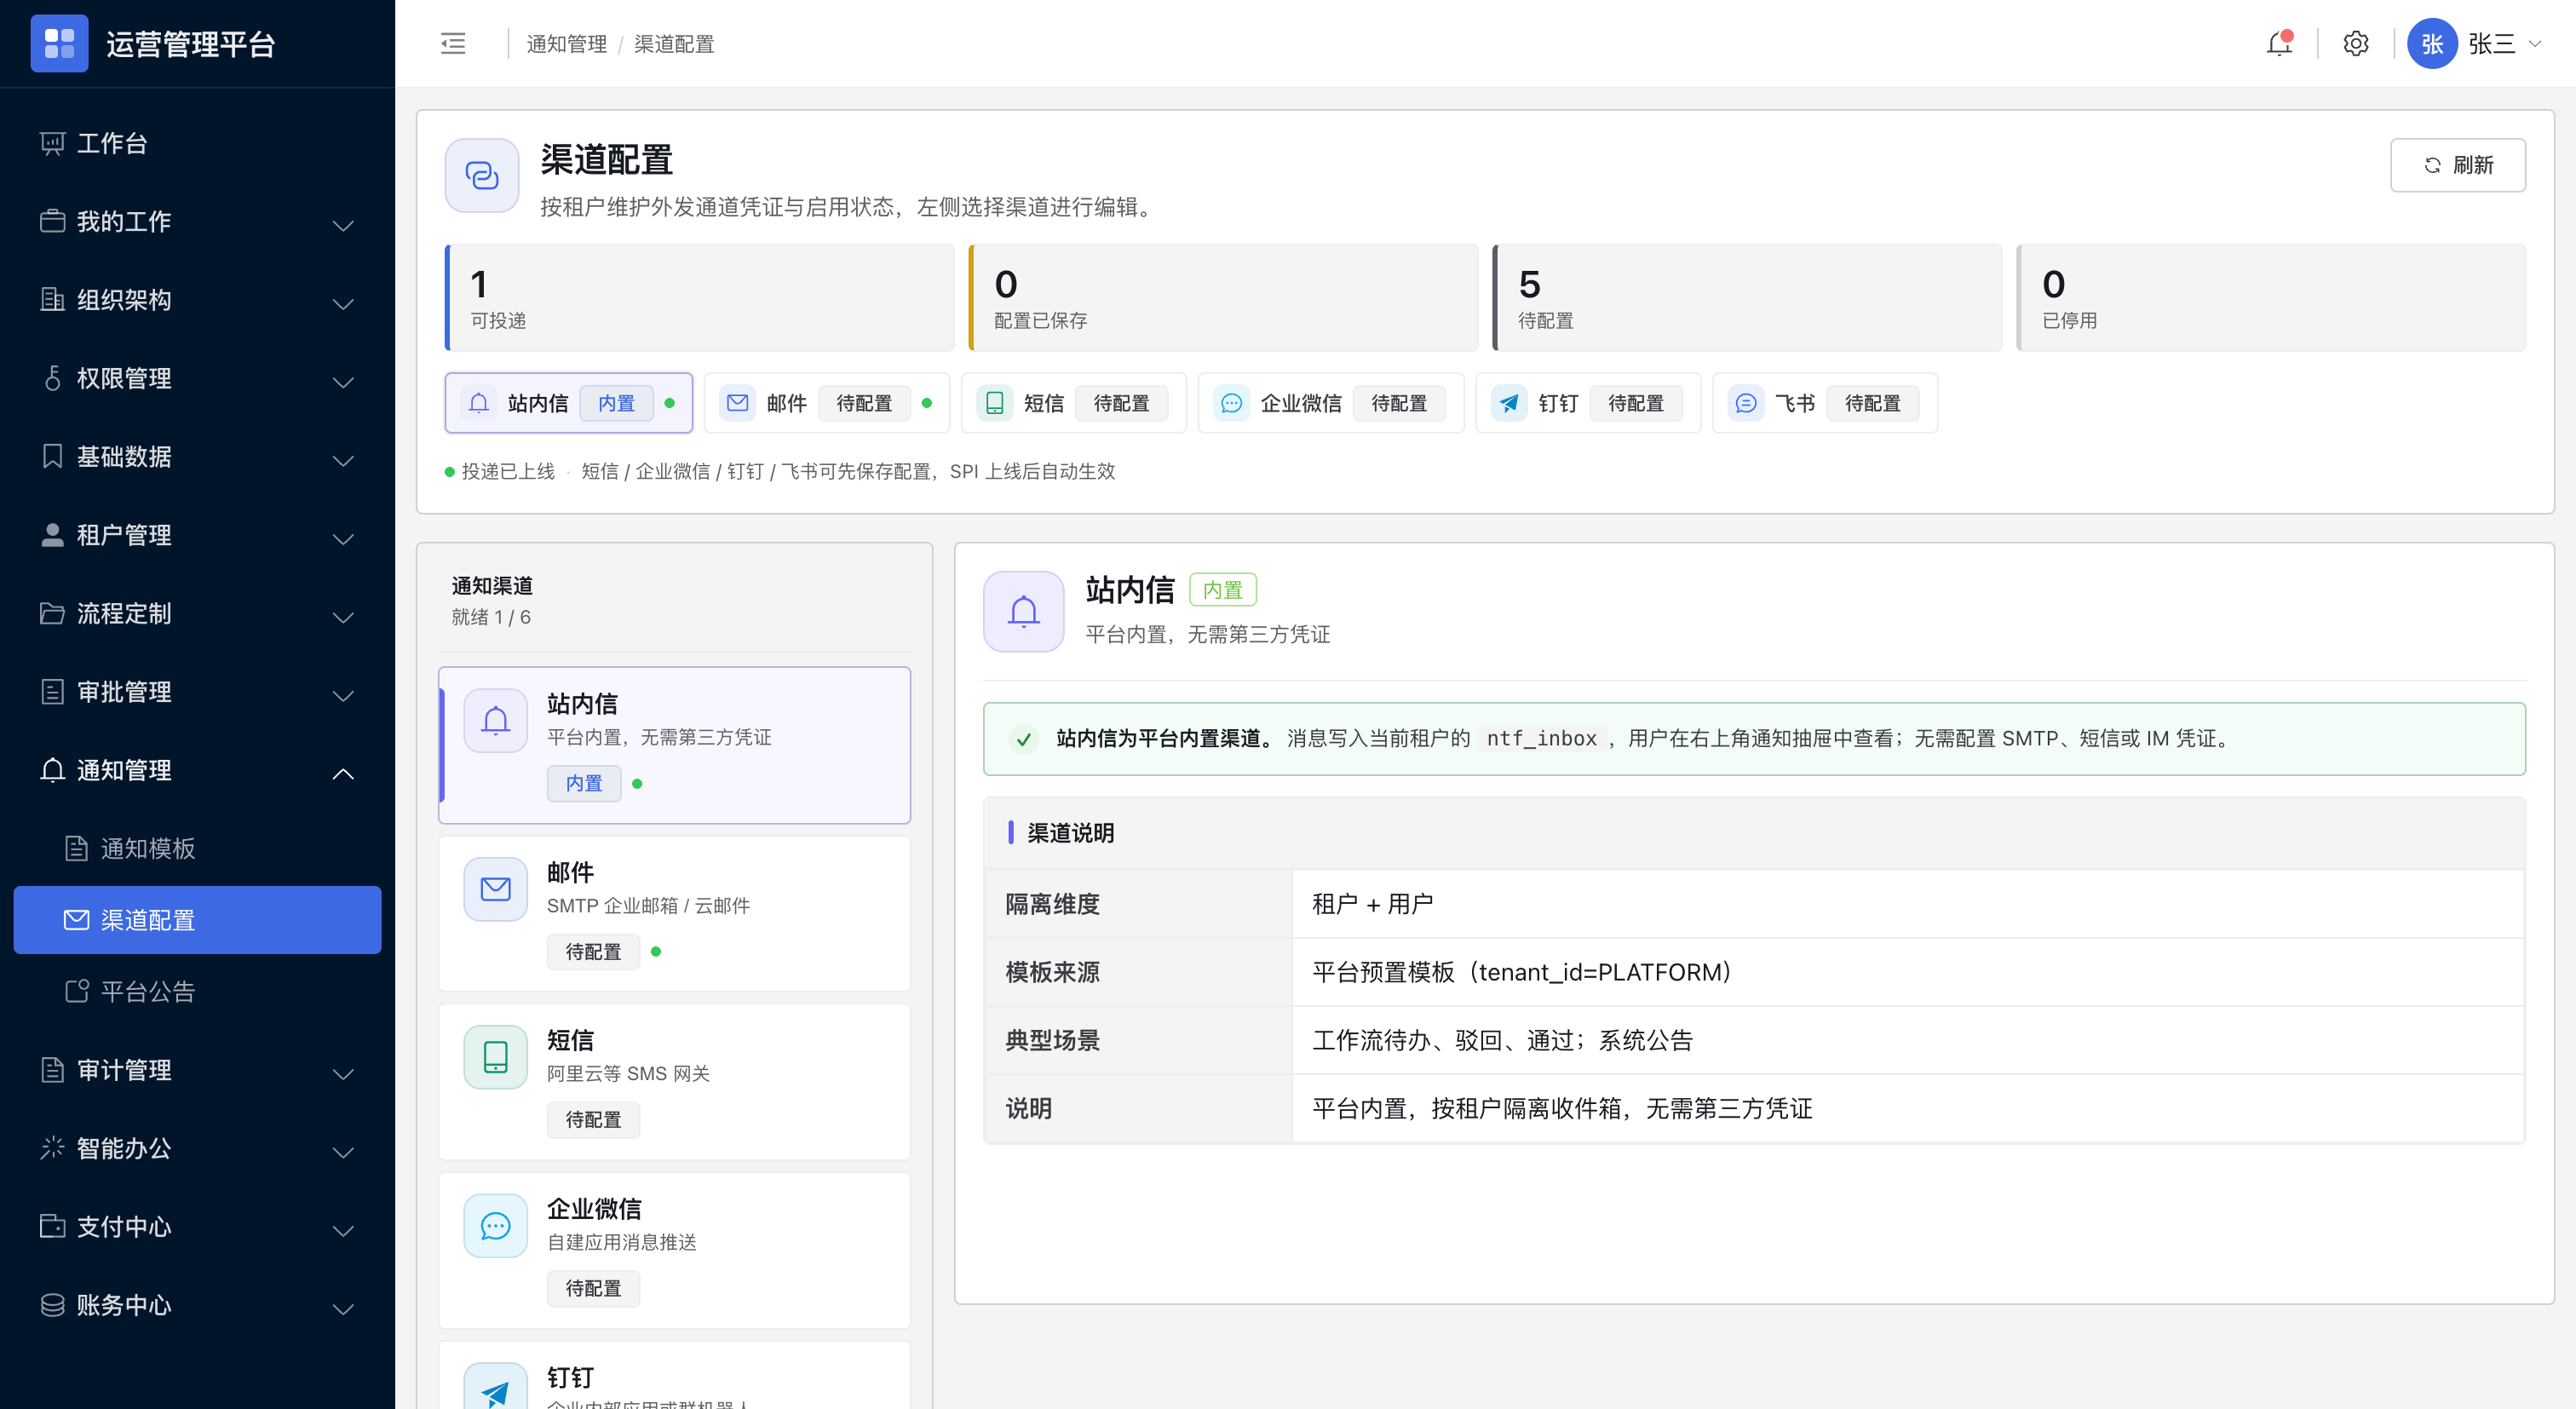Viewport: 2576px width, 1409px height.
Task: Click the 可投递 stat card
Action: (699, 298)
